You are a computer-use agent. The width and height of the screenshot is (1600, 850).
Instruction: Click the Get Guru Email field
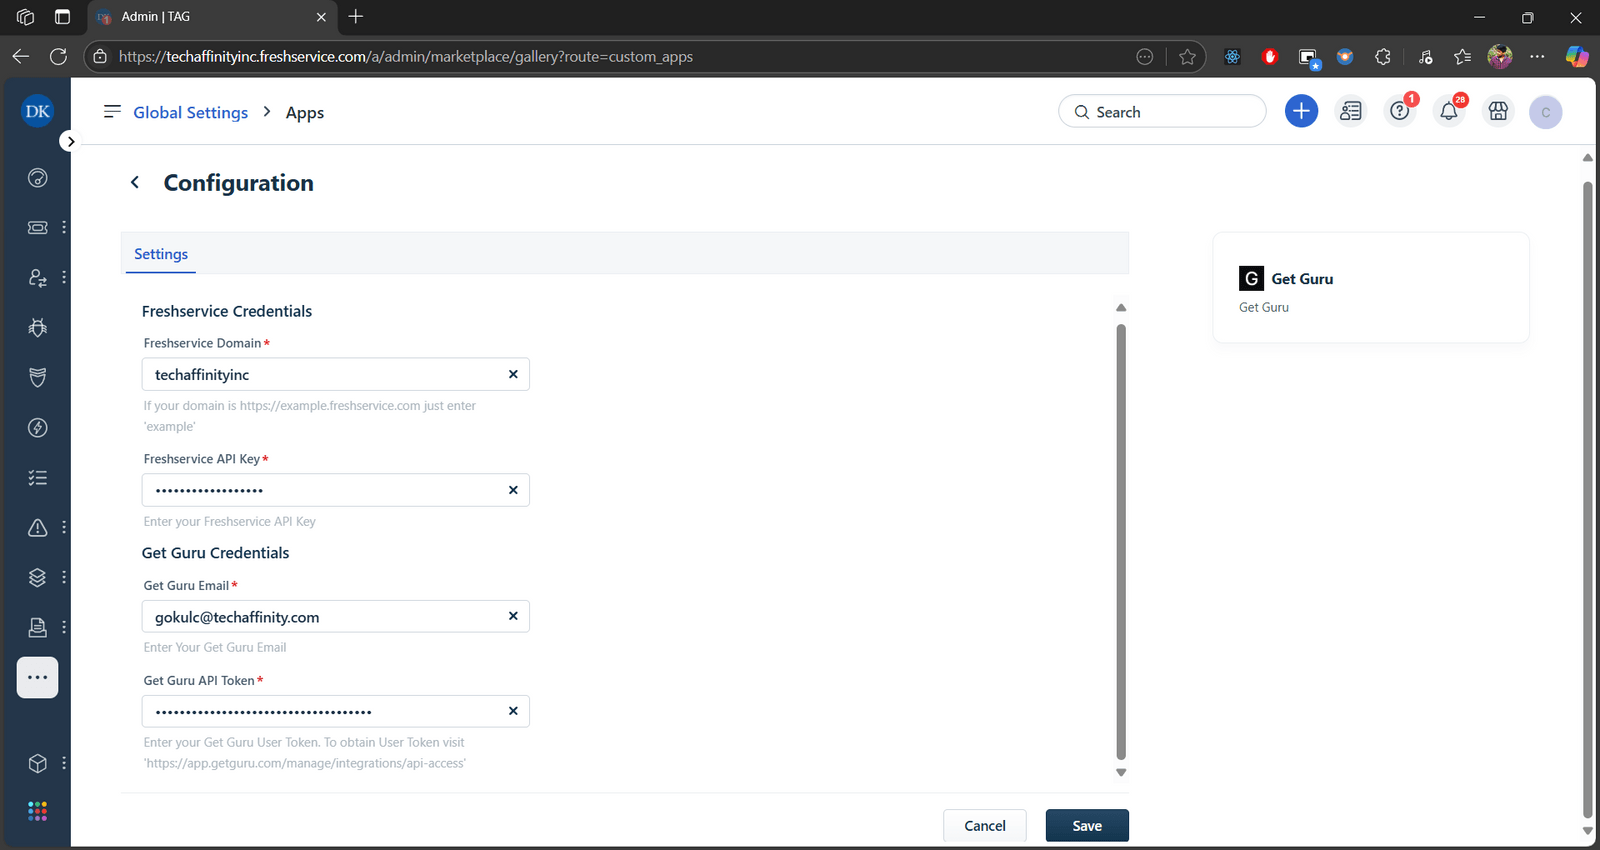point(335,616)
